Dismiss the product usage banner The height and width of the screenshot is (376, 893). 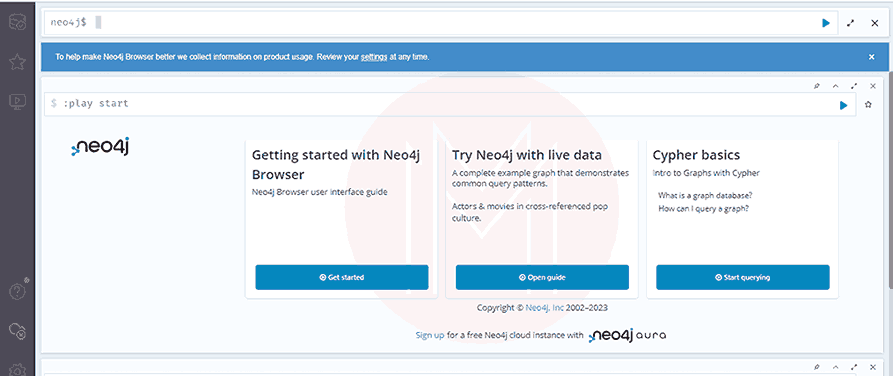pyautogui.click(x=871, y=57)
